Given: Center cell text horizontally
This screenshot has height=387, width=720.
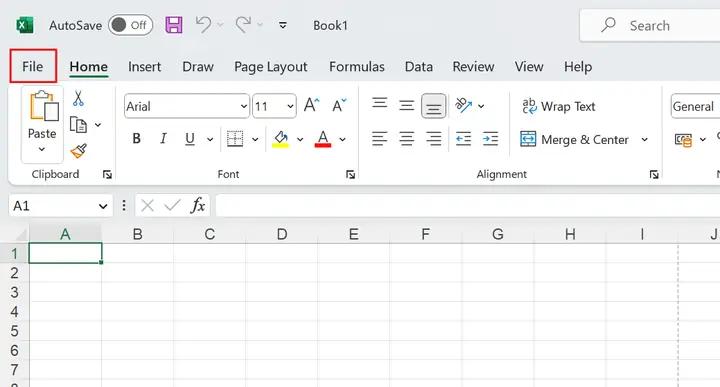Looking at the screenshot, I should tap(406, 138).
